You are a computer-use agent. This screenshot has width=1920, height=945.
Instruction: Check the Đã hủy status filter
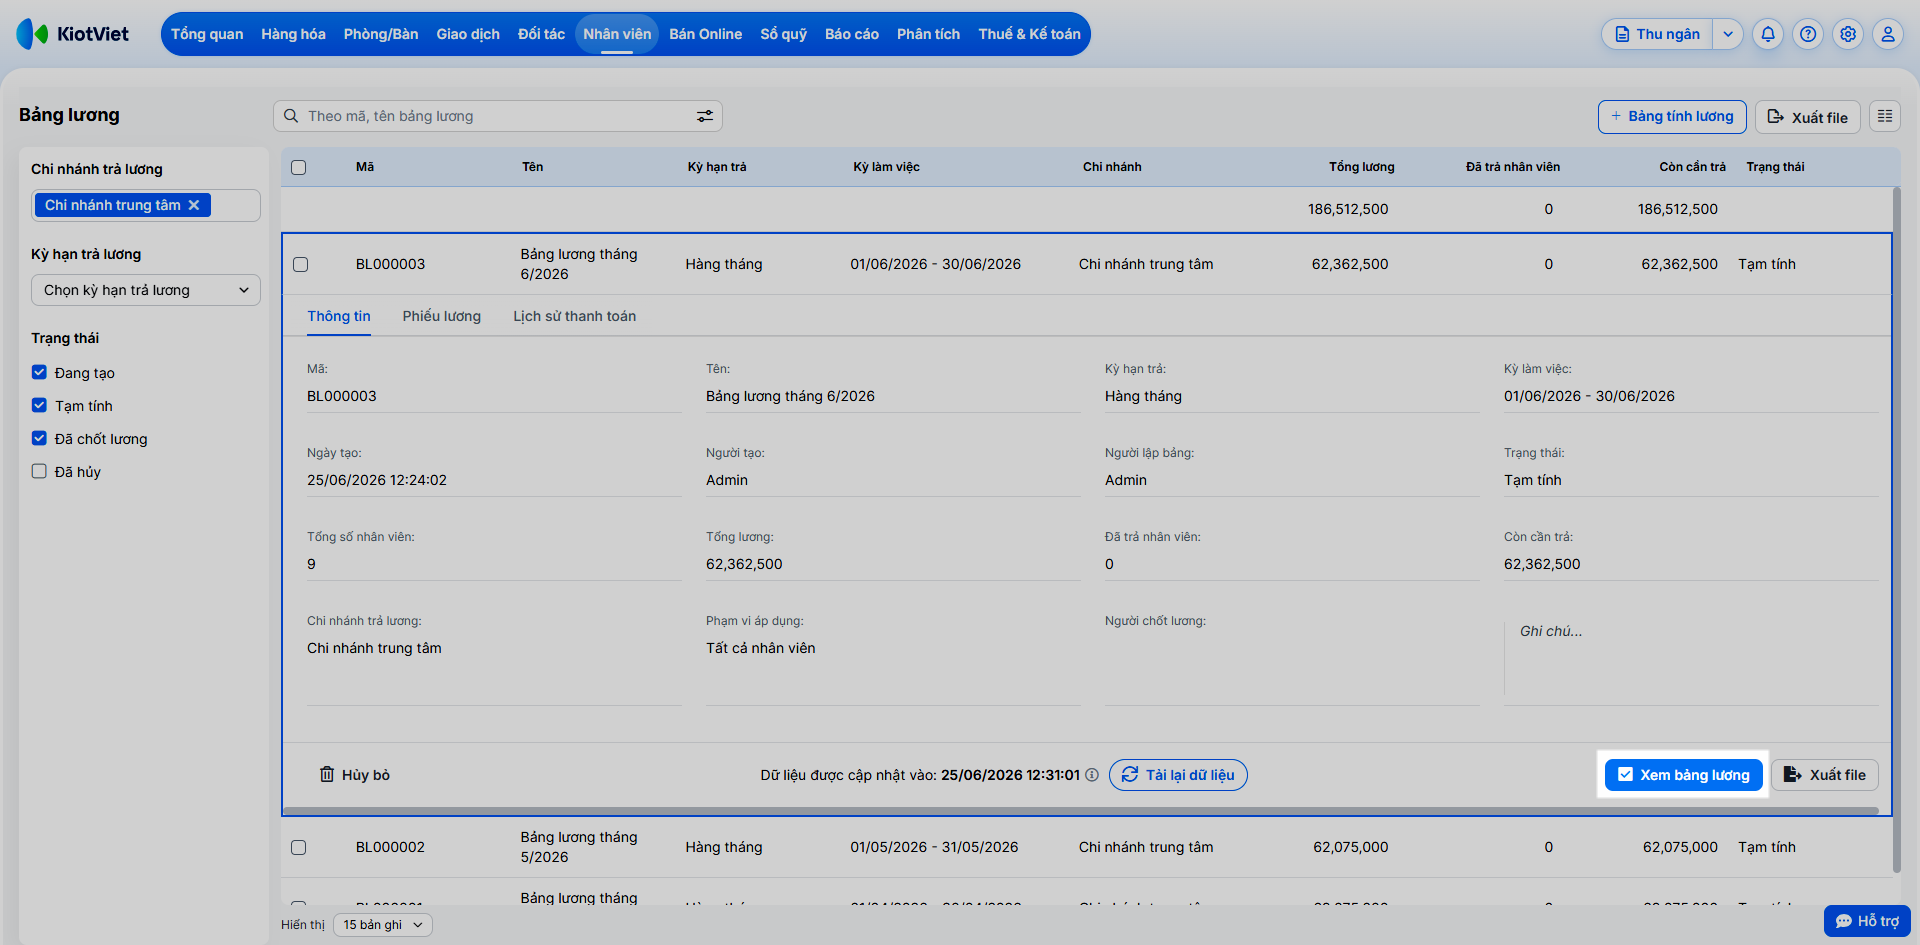pos(39,471)
